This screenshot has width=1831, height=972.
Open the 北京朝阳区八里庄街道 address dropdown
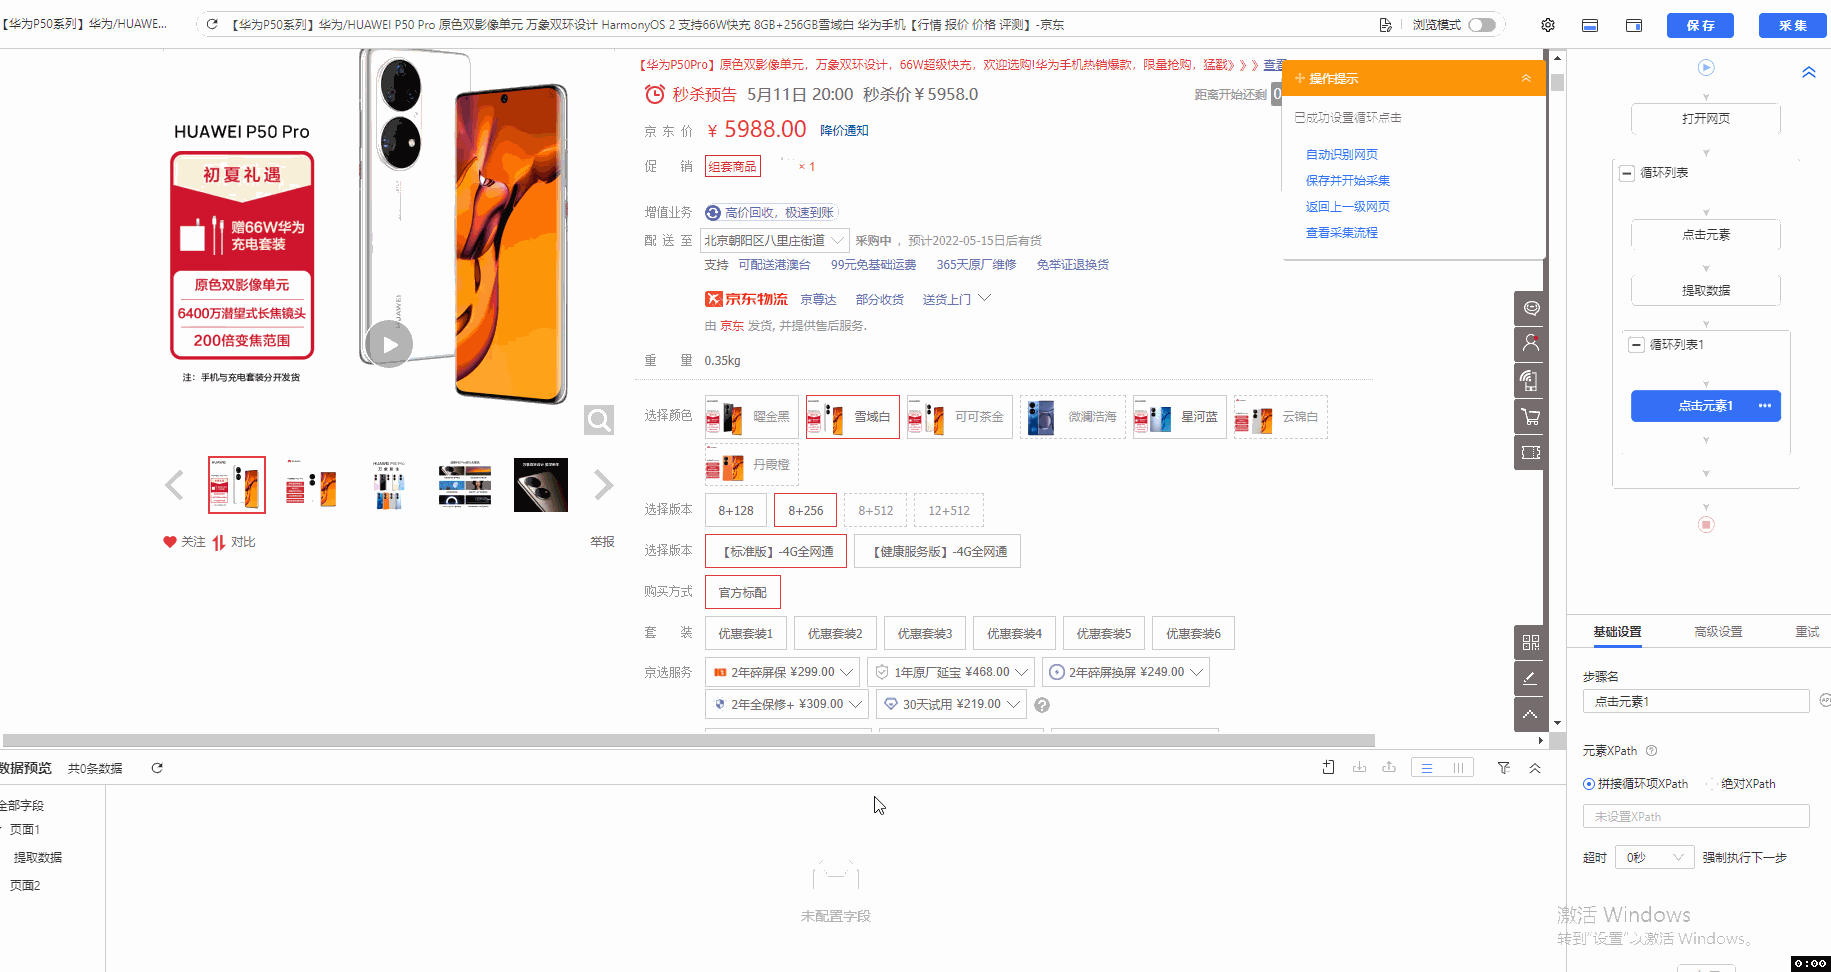775,240
